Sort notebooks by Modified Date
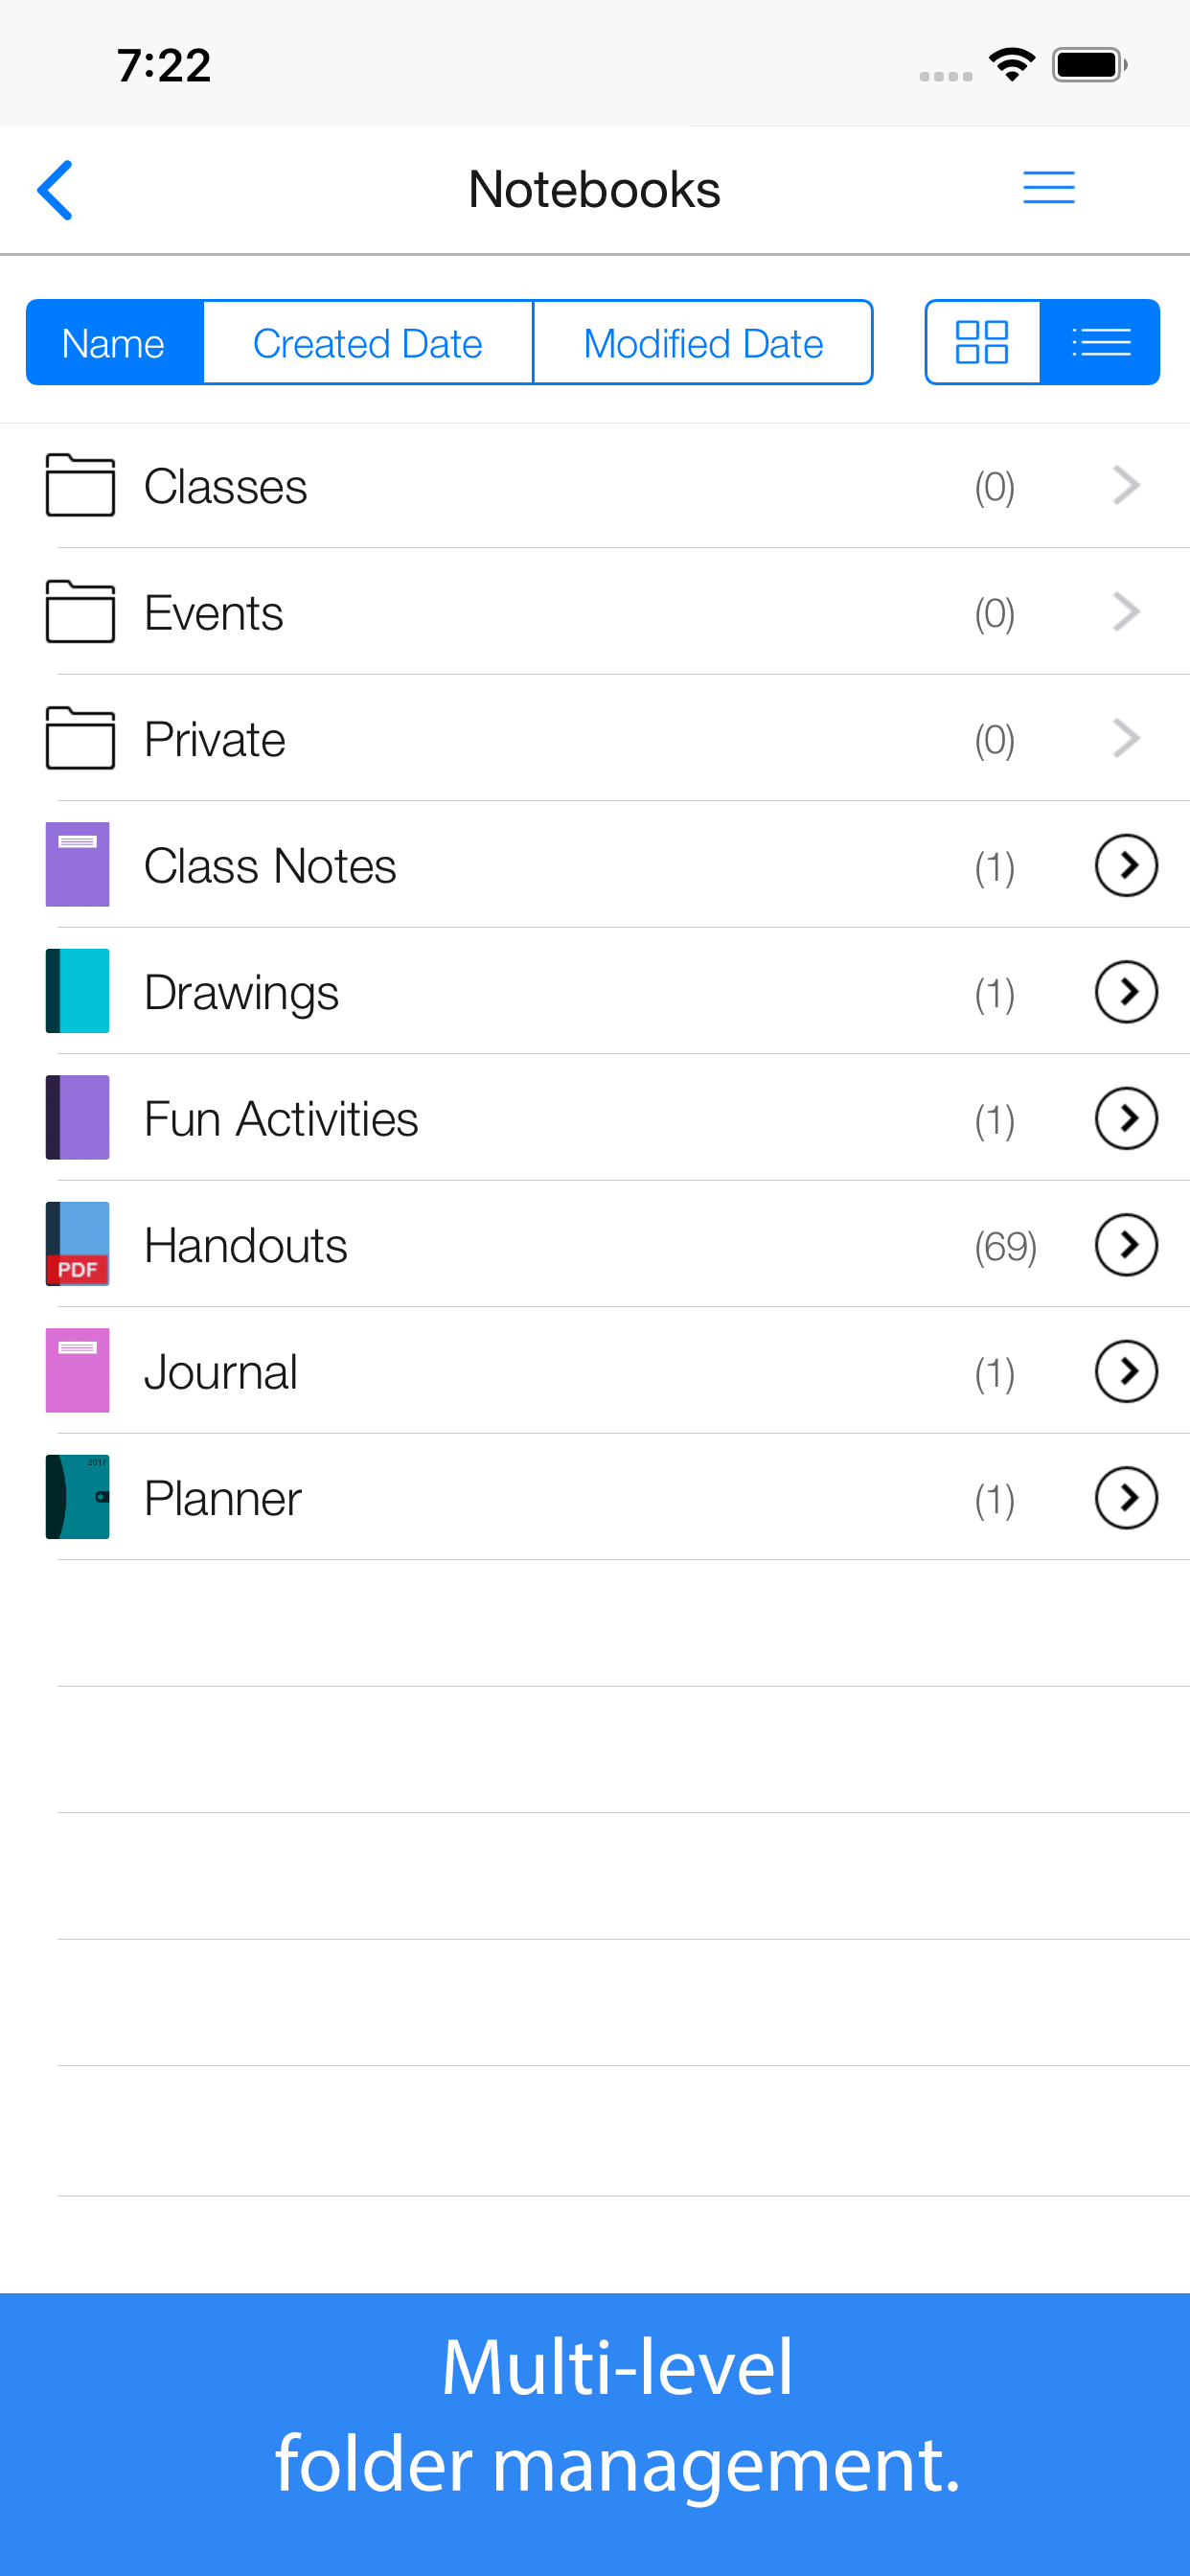The width and height of the screenshot is (1190, 2576). pyautogui.click(x=702, y=343)
